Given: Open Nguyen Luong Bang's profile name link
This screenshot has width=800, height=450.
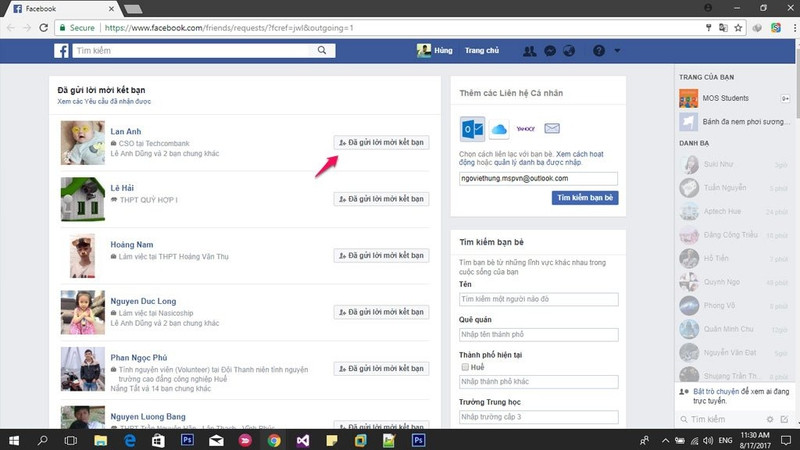Looking at the screenshot, I should pyautogui.click(x=148, y=417).
